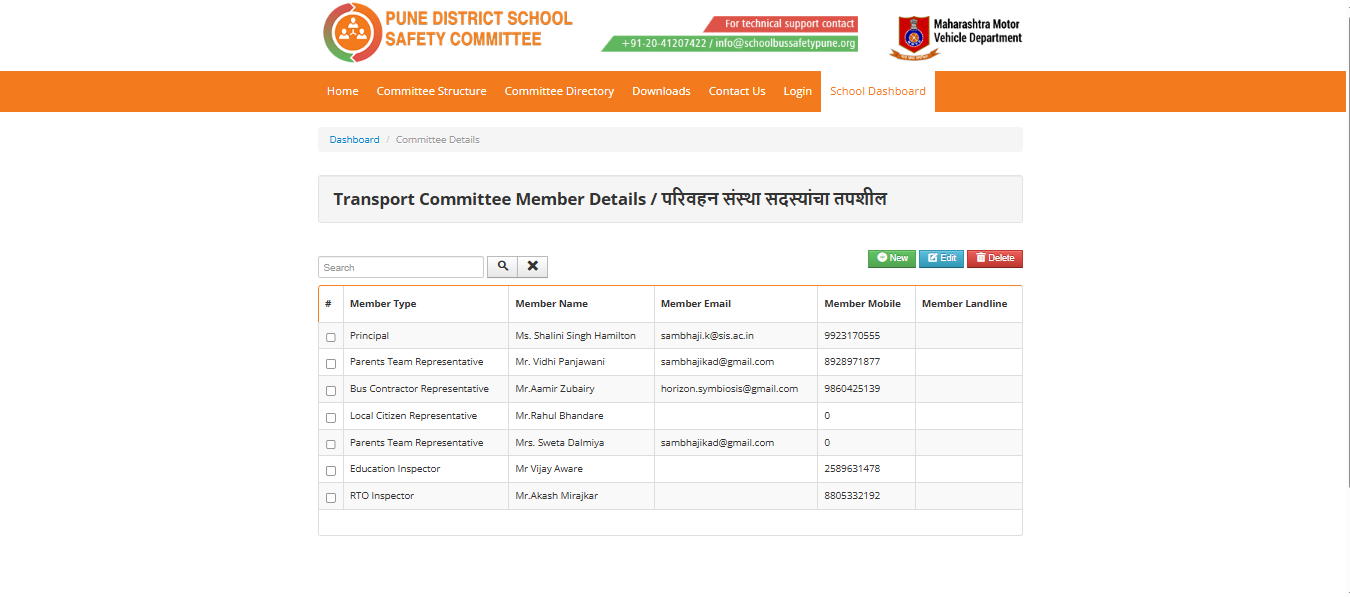The width and height of the screenshot is (1350, 597).
Task: Go to the Committee Directory page
Action: [559, 91]
